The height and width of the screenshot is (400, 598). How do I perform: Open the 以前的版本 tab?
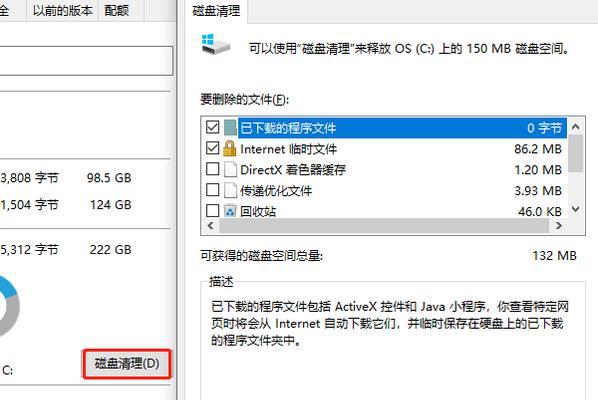click(x=63, y=10)
